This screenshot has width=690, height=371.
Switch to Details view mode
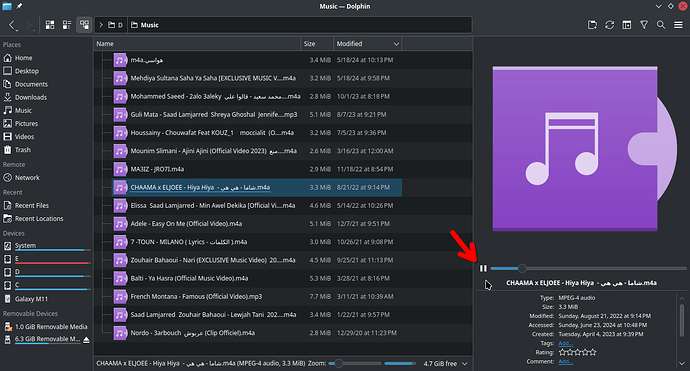pyautogui.click(x=84, y=25)
